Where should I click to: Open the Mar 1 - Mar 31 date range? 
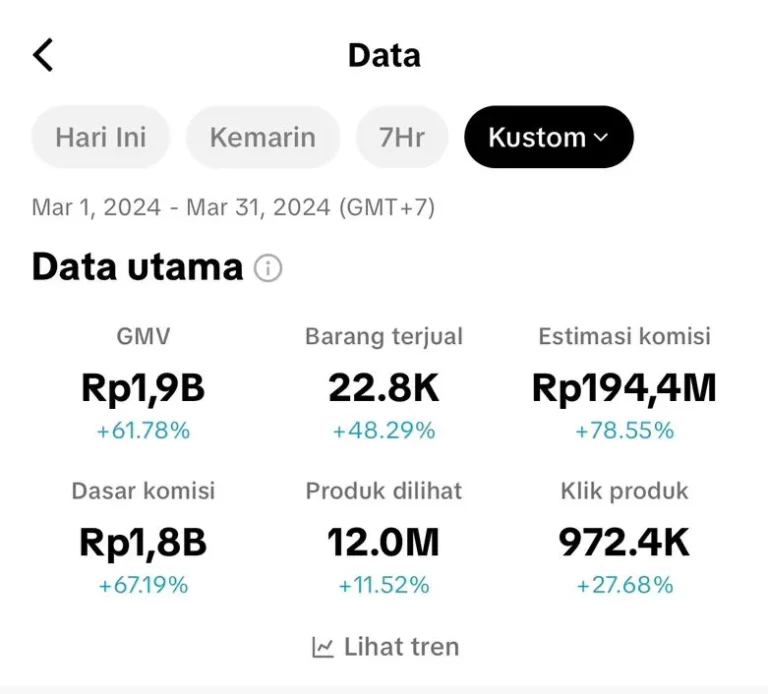point(233,207)
